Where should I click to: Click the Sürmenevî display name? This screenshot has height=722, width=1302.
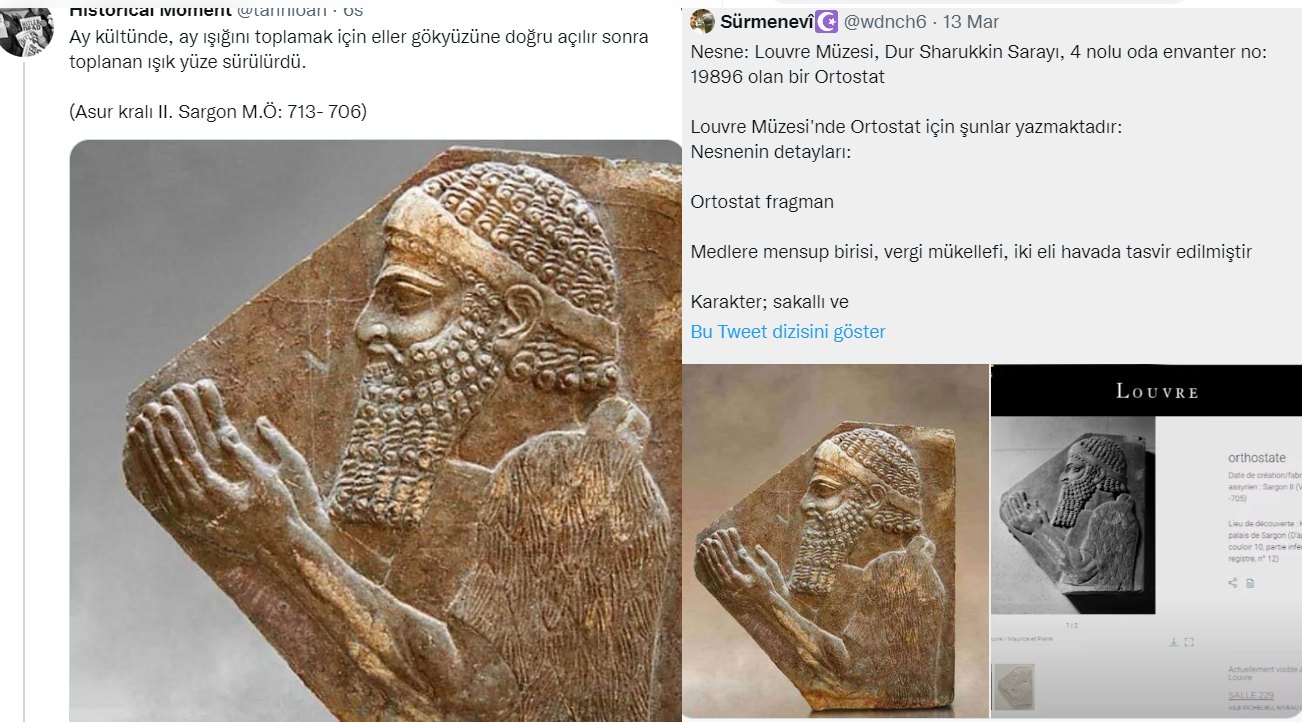coord(765,21)
